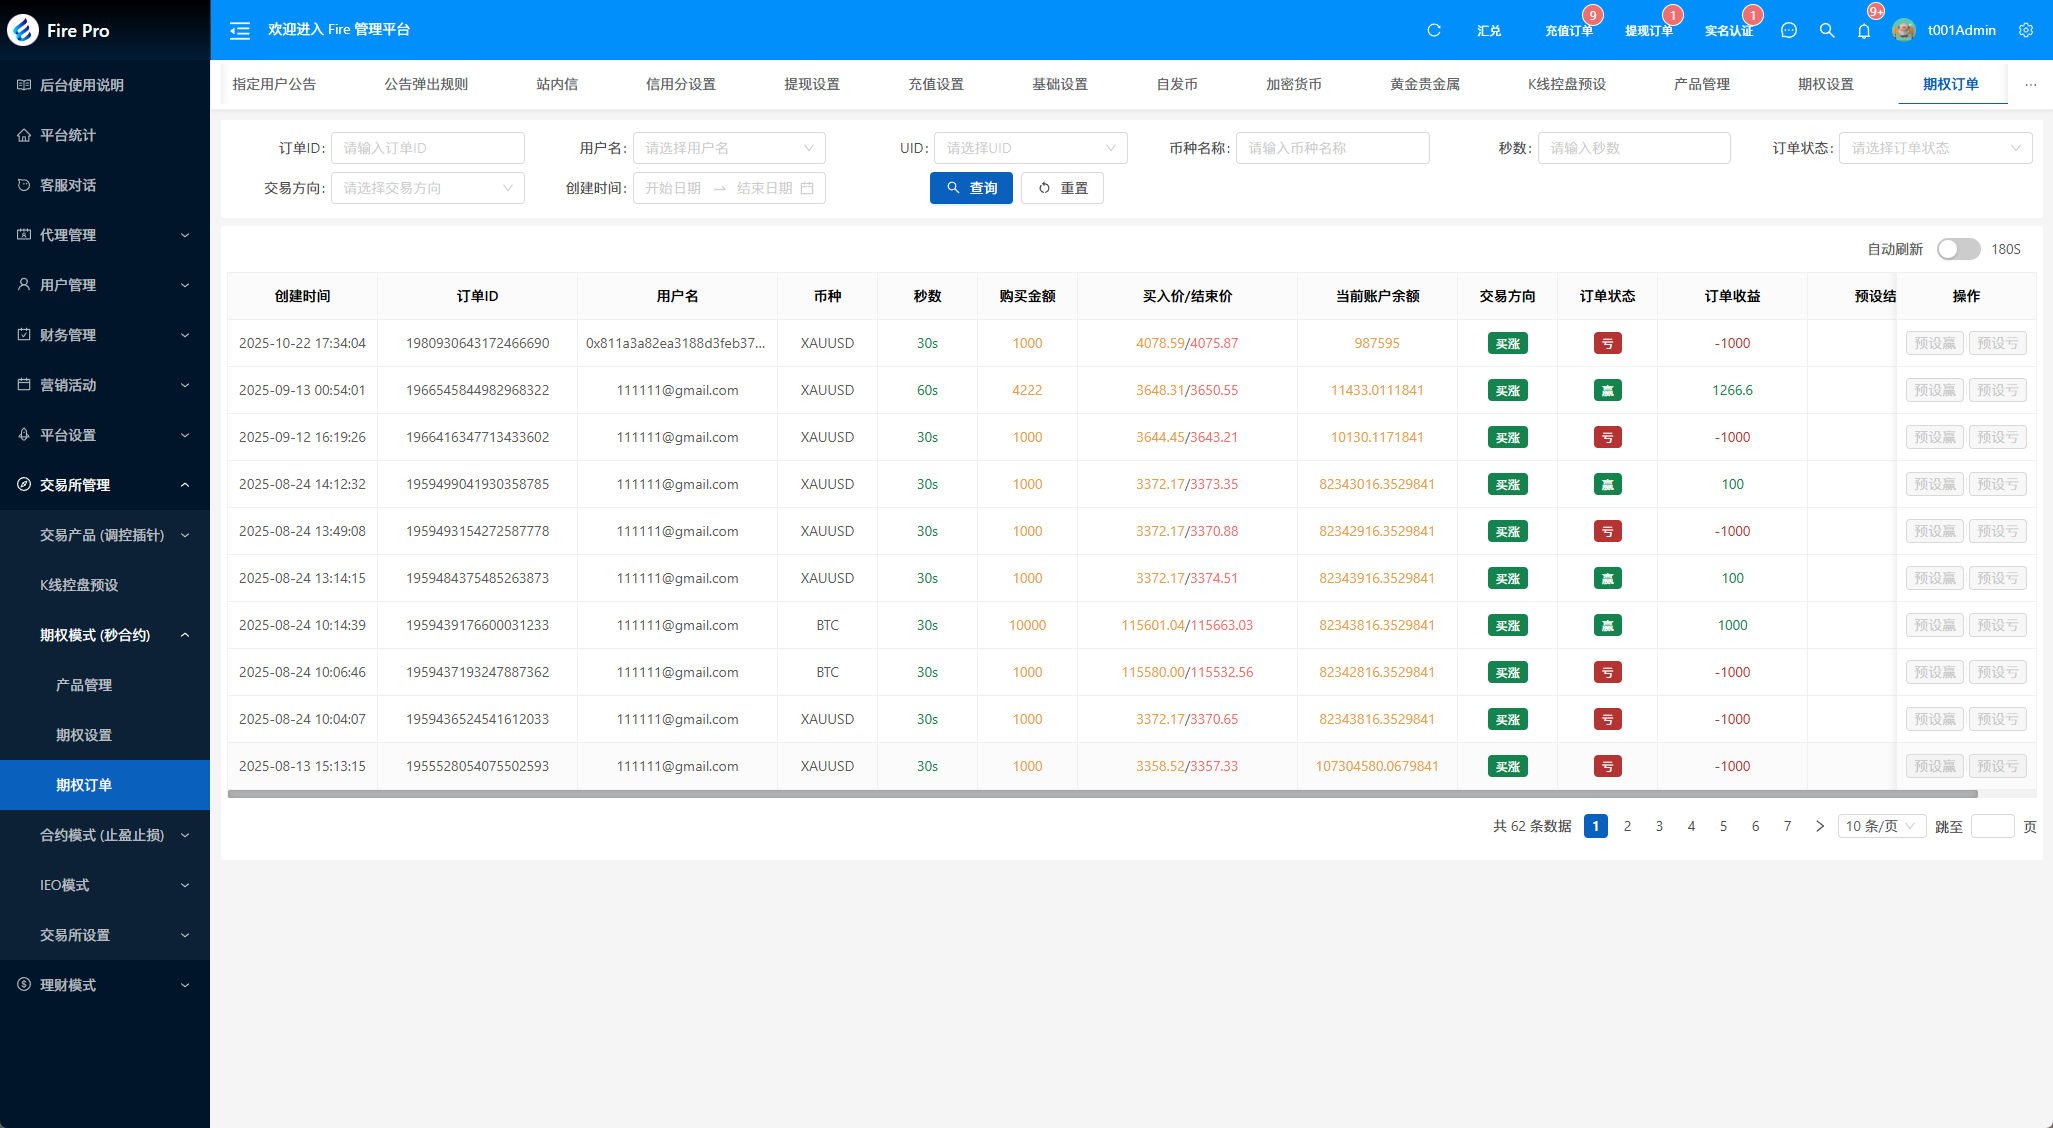Toggle the 自动刷新 auto refresh switch
This screenshot has height=1128, width=2053.
(x=1957, y=249)
